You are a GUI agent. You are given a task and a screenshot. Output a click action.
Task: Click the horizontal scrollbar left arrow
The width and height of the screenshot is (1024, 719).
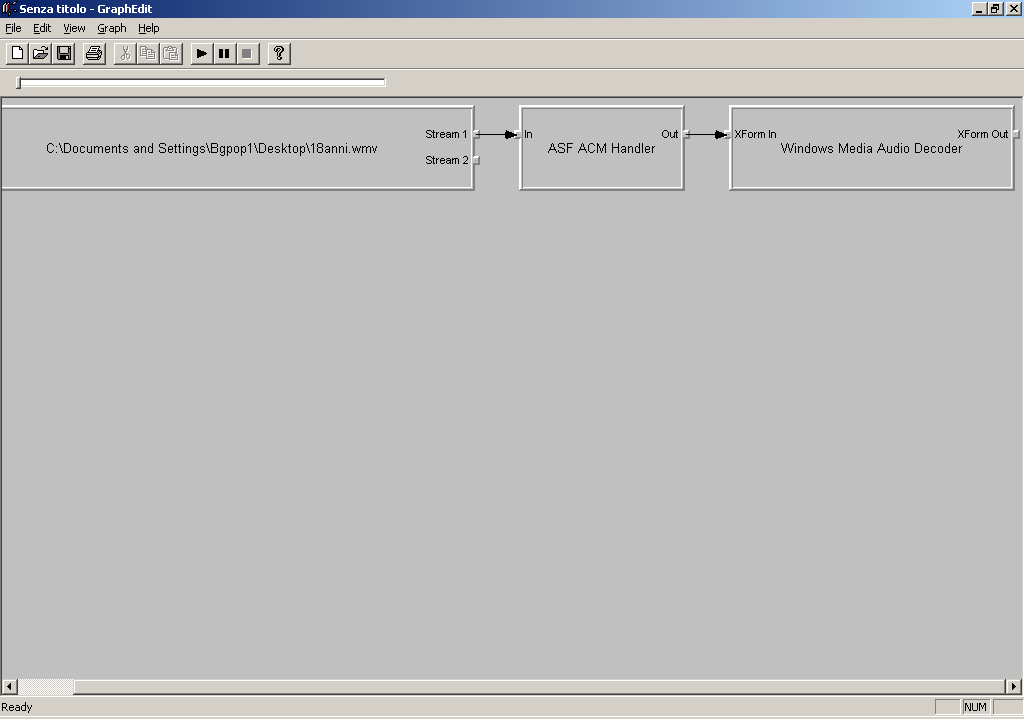click(x=9, y=686)
